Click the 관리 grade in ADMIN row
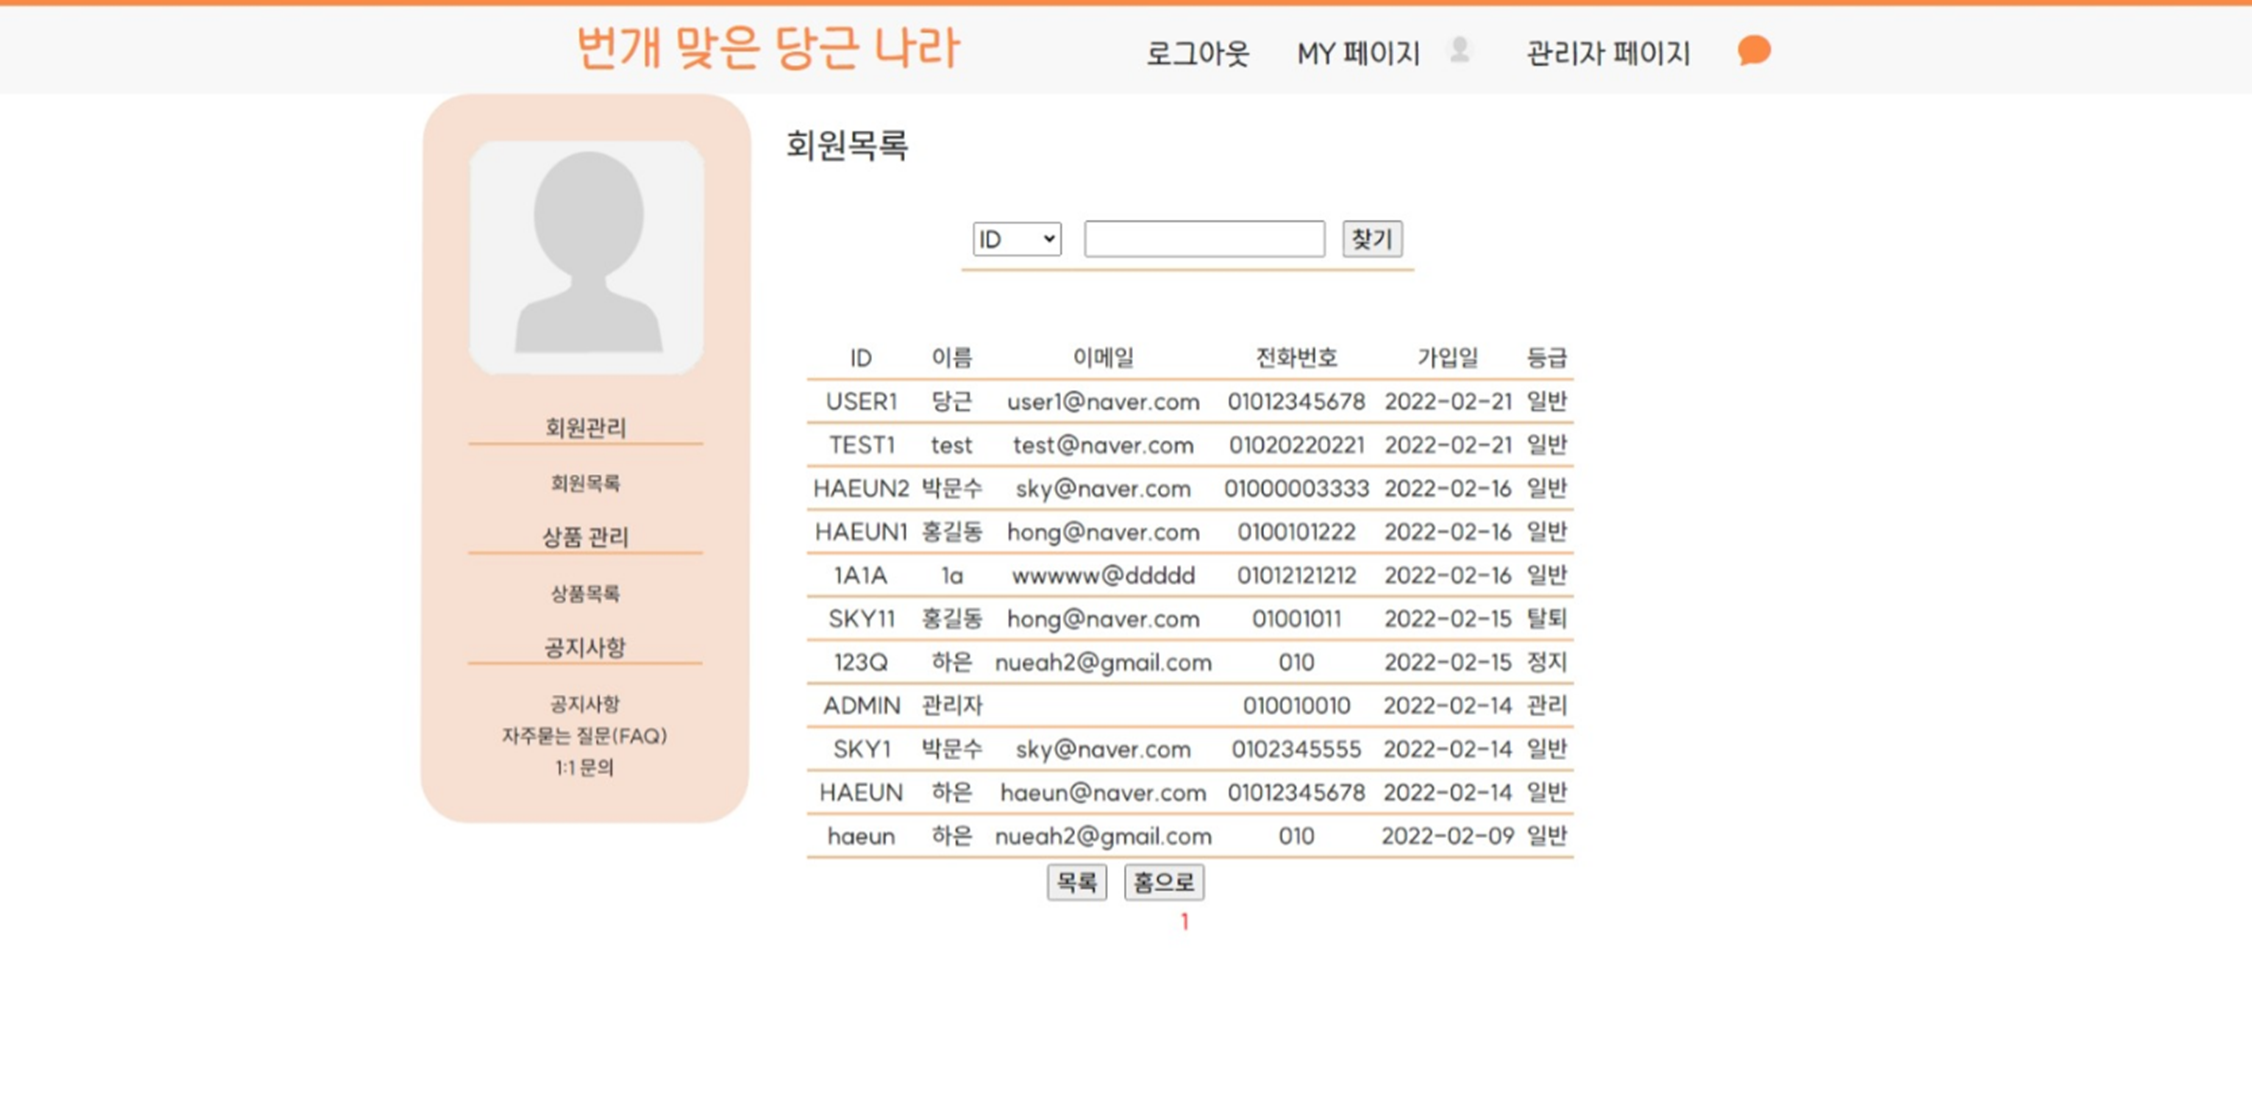The height and width of the screenshot is (1111, 2252). (1546, 706)
